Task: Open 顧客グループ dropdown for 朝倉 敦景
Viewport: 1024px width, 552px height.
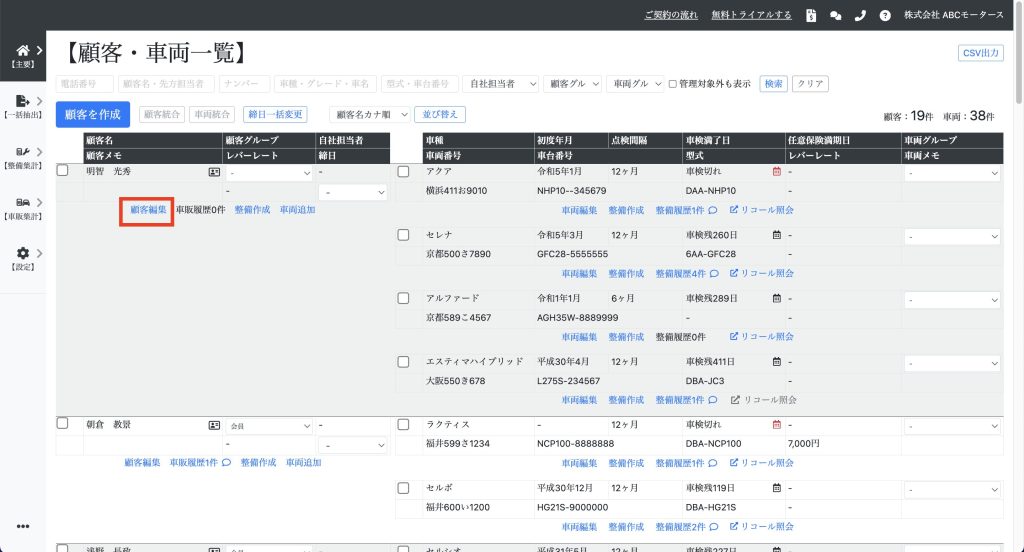Action: [270, 426]
